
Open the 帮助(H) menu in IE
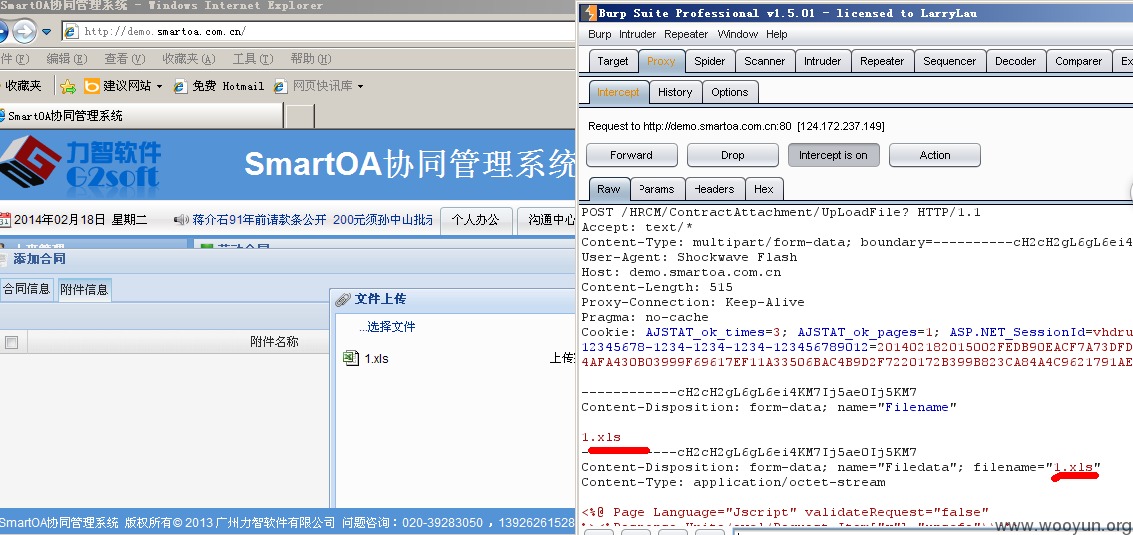(x=311, y=59)
